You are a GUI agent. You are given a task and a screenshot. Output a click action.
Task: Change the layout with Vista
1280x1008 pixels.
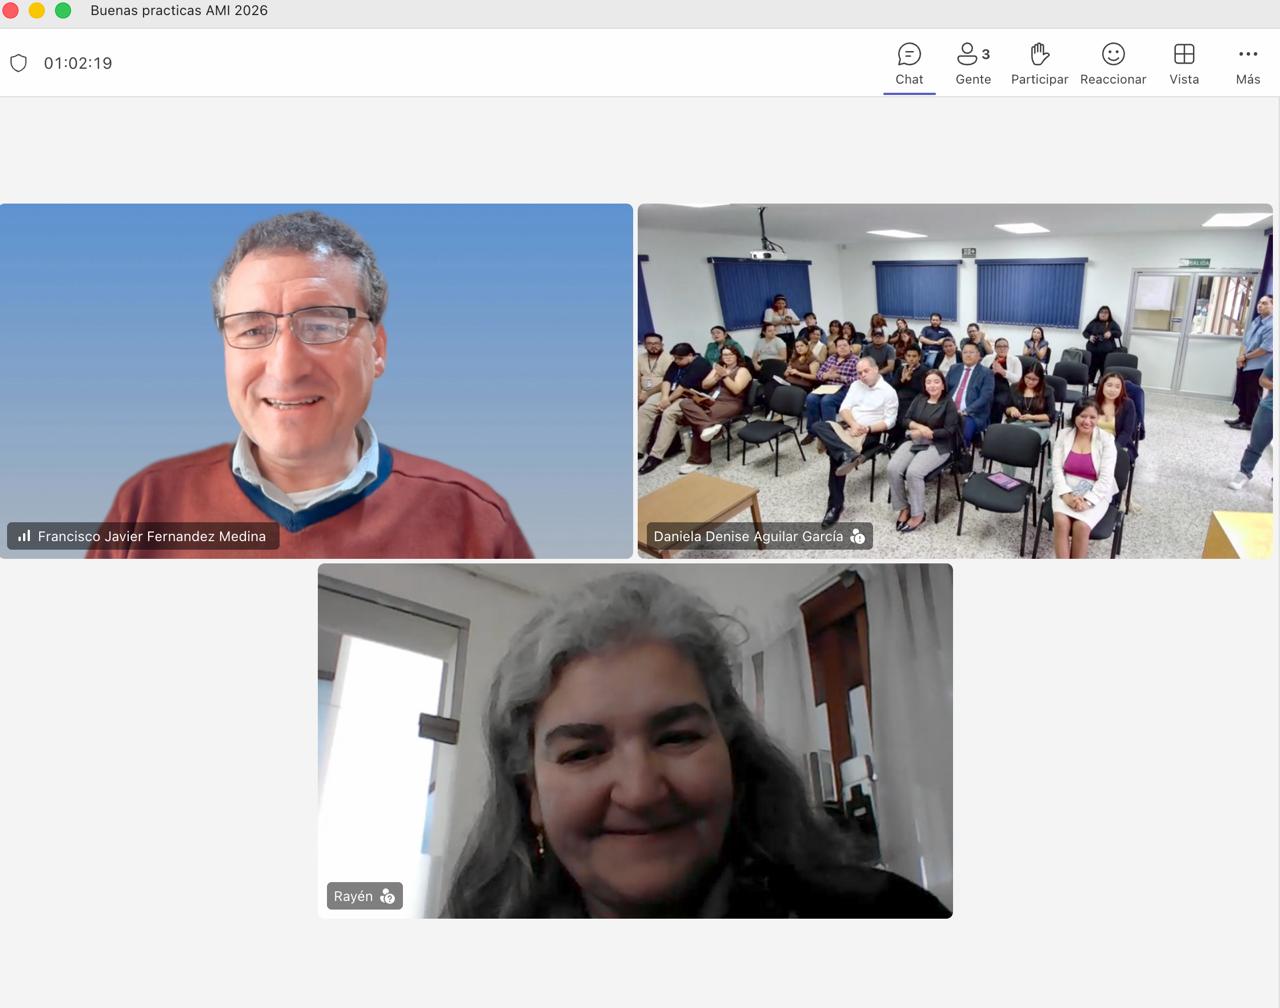tap(1184, 64)
